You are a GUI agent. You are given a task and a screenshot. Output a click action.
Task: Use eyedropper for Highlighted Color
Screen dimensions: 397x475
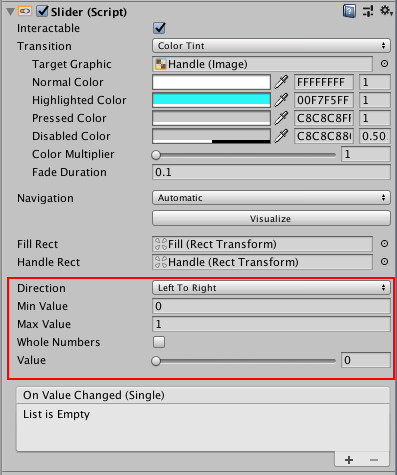pos(282,100)
